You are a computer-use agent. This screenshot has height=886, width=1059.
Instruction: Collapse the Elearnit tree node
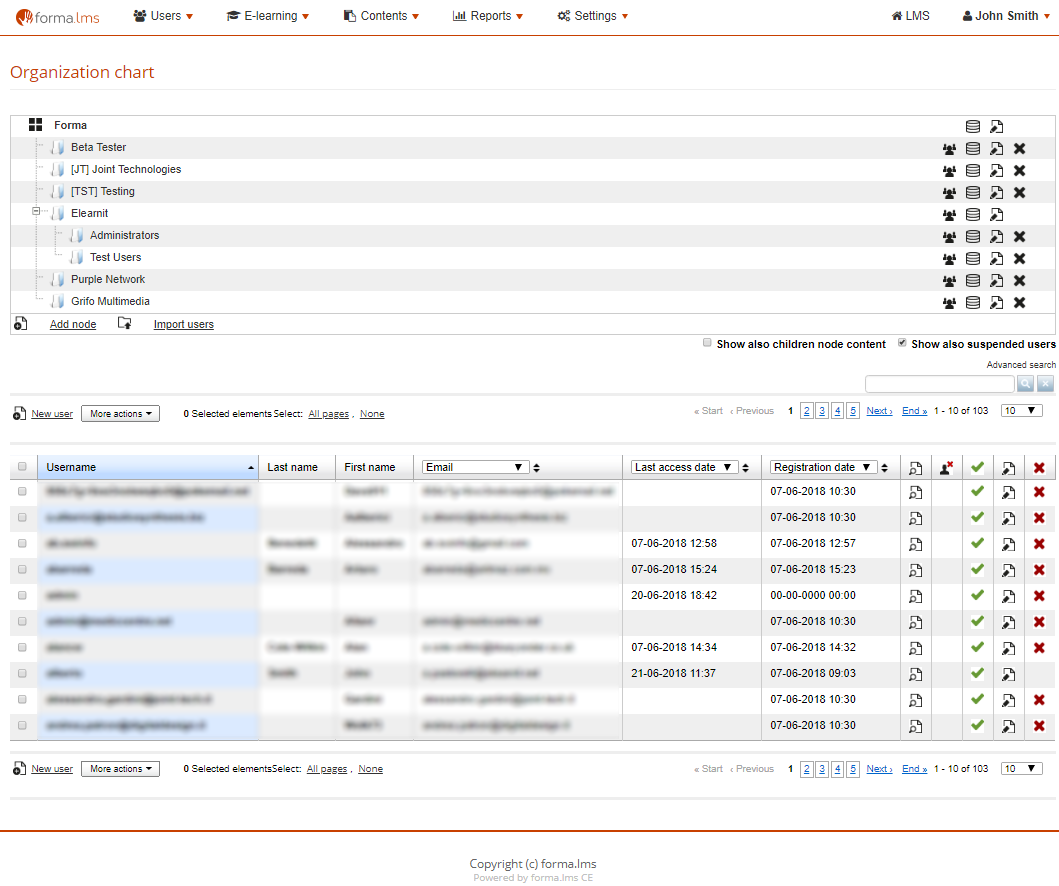click(36, 212)
